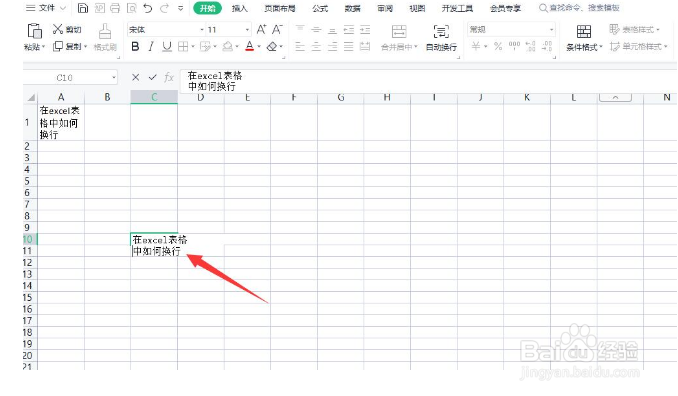
Task: Confirm the formula bar entry (checkmark)
Action: pos(152,77)
